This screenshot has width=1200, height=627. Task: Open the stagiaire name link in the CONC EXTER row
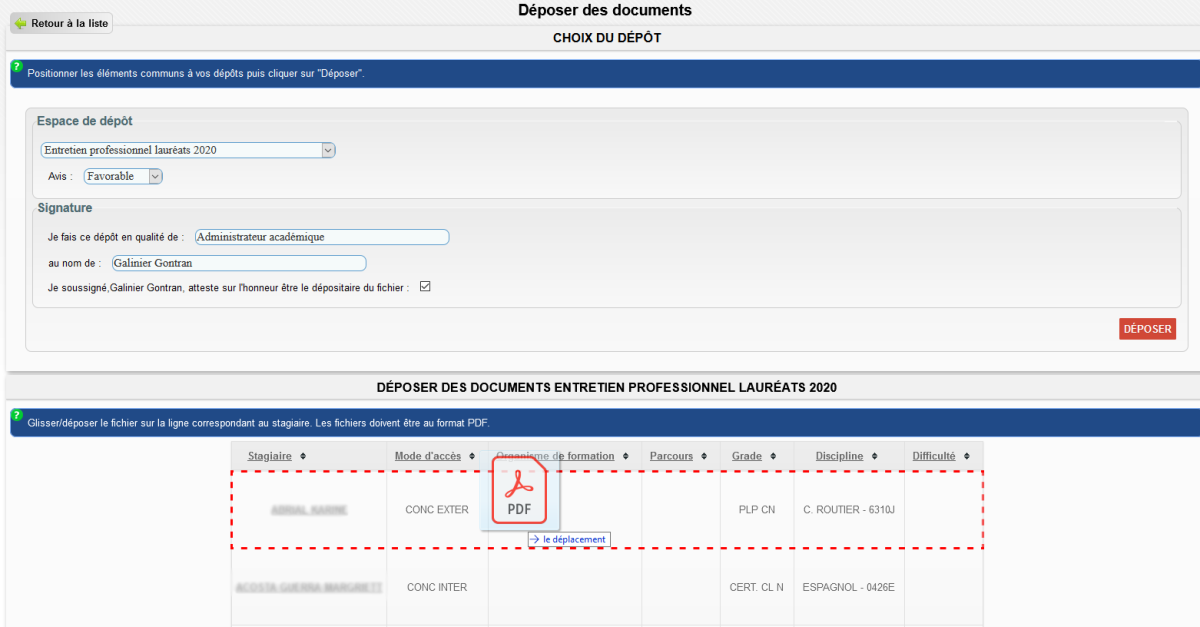point(309,510)
